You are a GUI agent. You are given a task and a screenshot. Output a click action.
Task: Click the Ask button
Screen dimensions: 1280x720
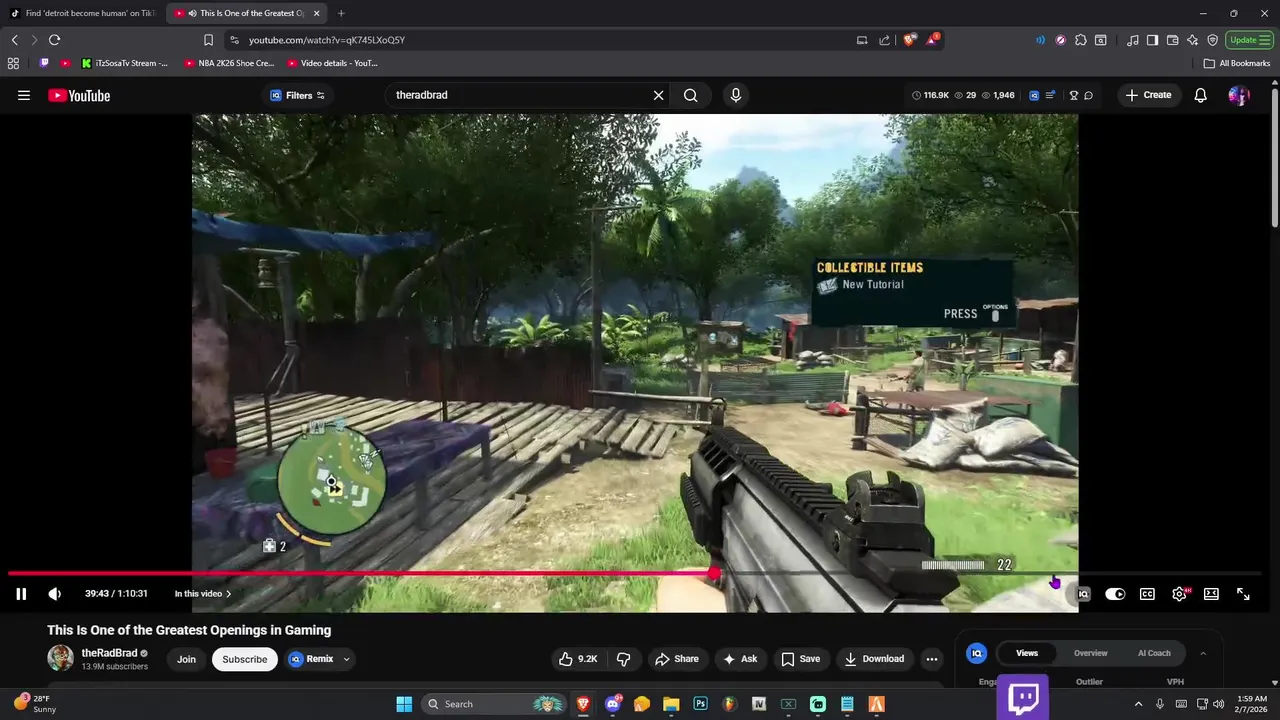740,659
